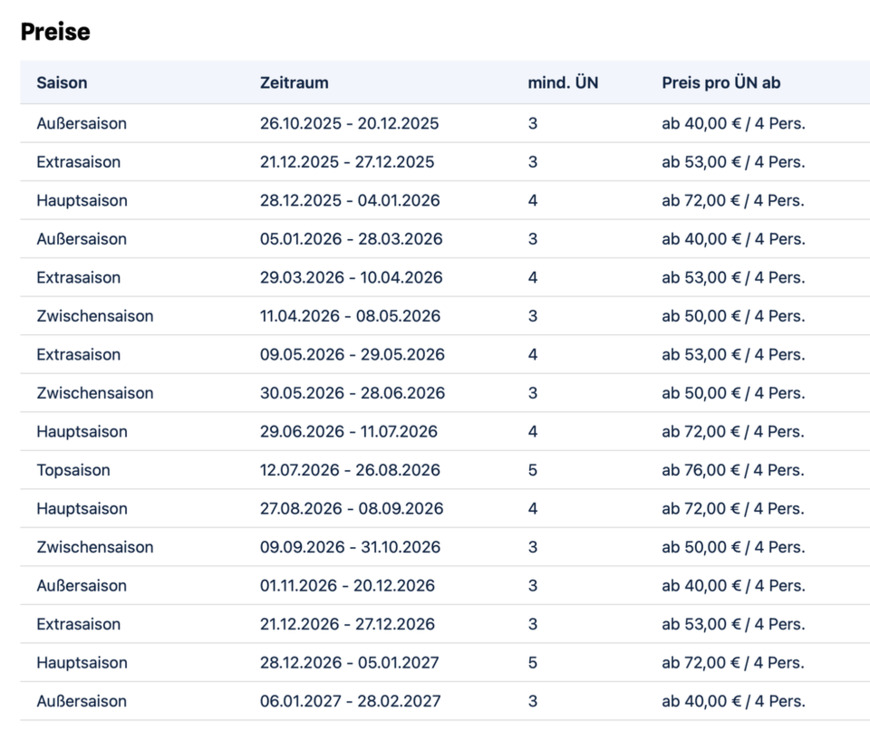Select period 11.04.2026 - 08.05.2026
This screenshot has width=870, height=750.
click(x=350, y=316)
